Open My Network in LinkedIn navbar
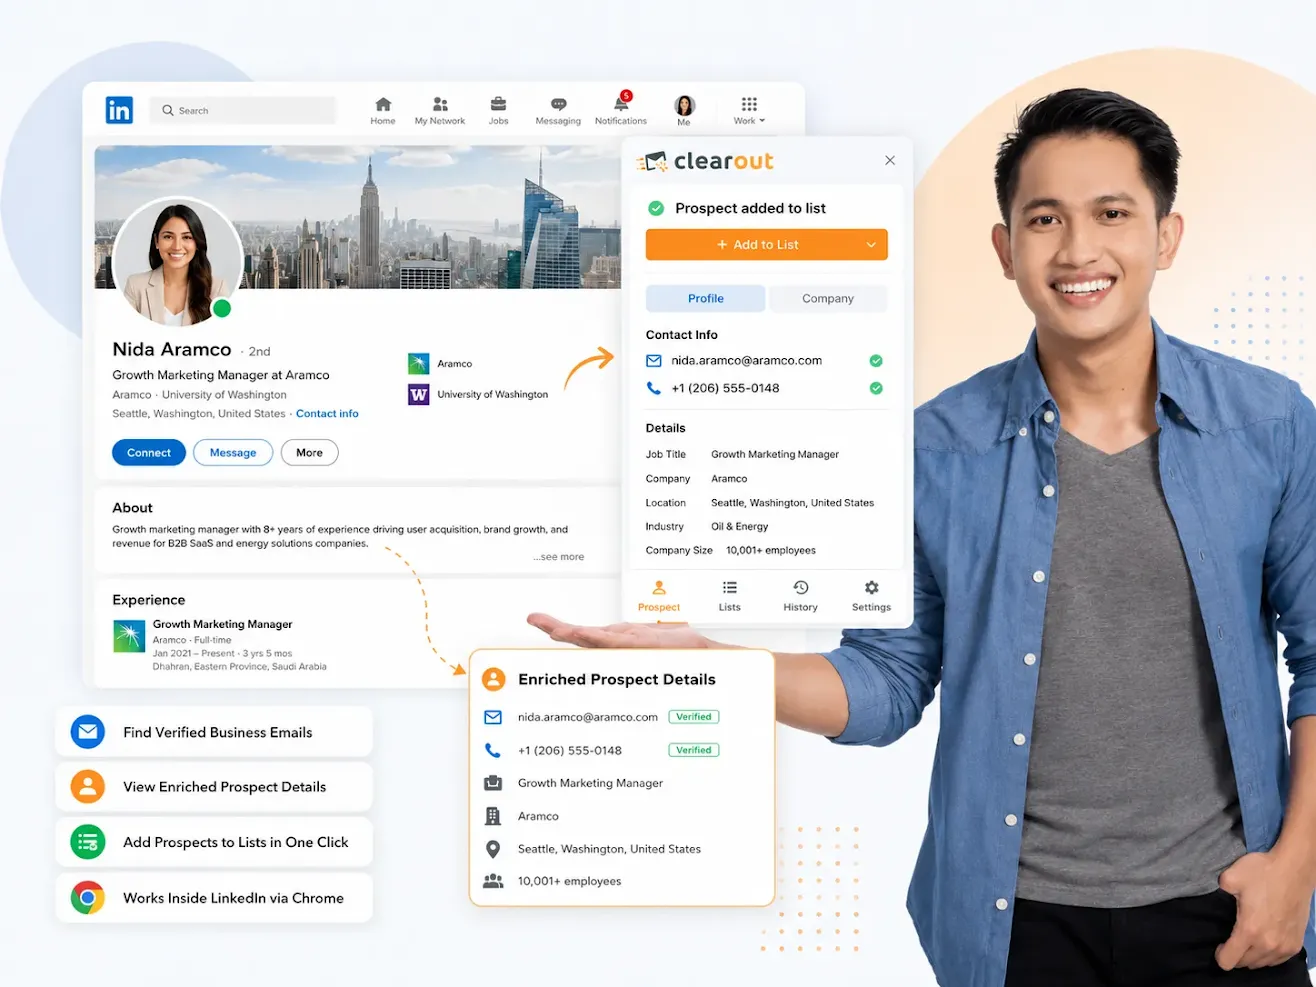The width and height of the screenshot is (1316, 987). [x=440, y=111]
